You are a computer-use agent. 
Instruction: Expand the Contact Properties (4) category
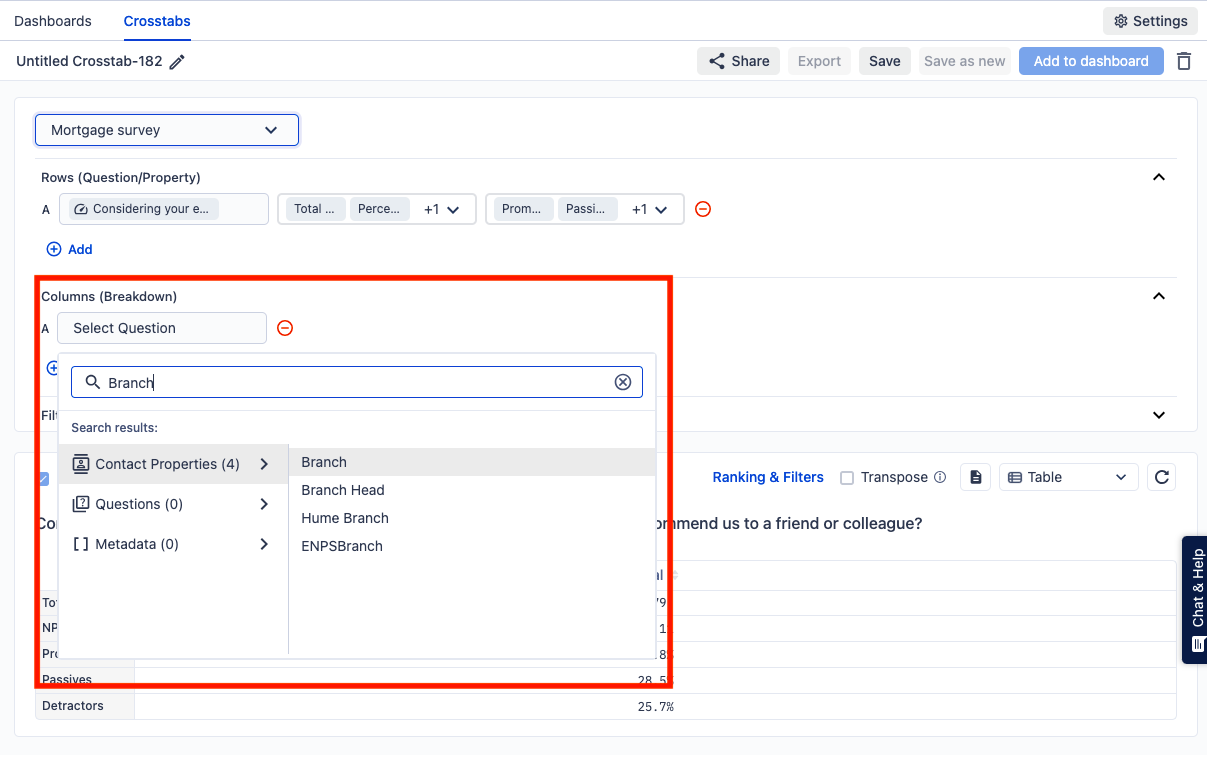172,464
